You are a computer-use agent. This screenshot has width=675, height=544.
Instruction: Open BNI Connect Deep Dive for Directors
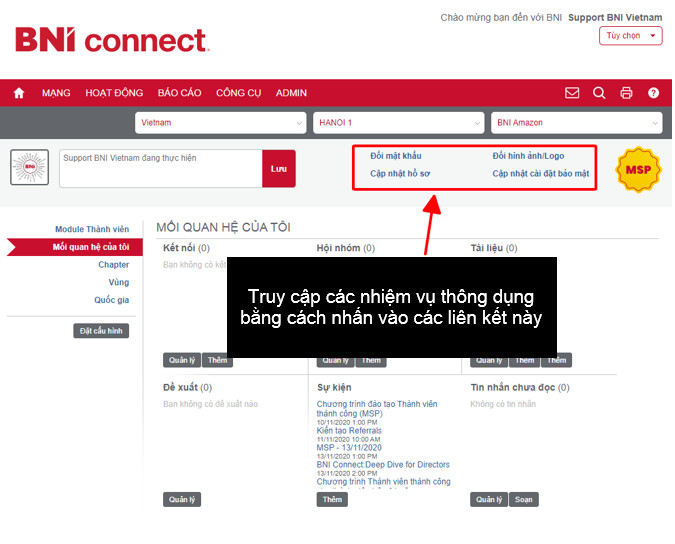pos(383,465)
